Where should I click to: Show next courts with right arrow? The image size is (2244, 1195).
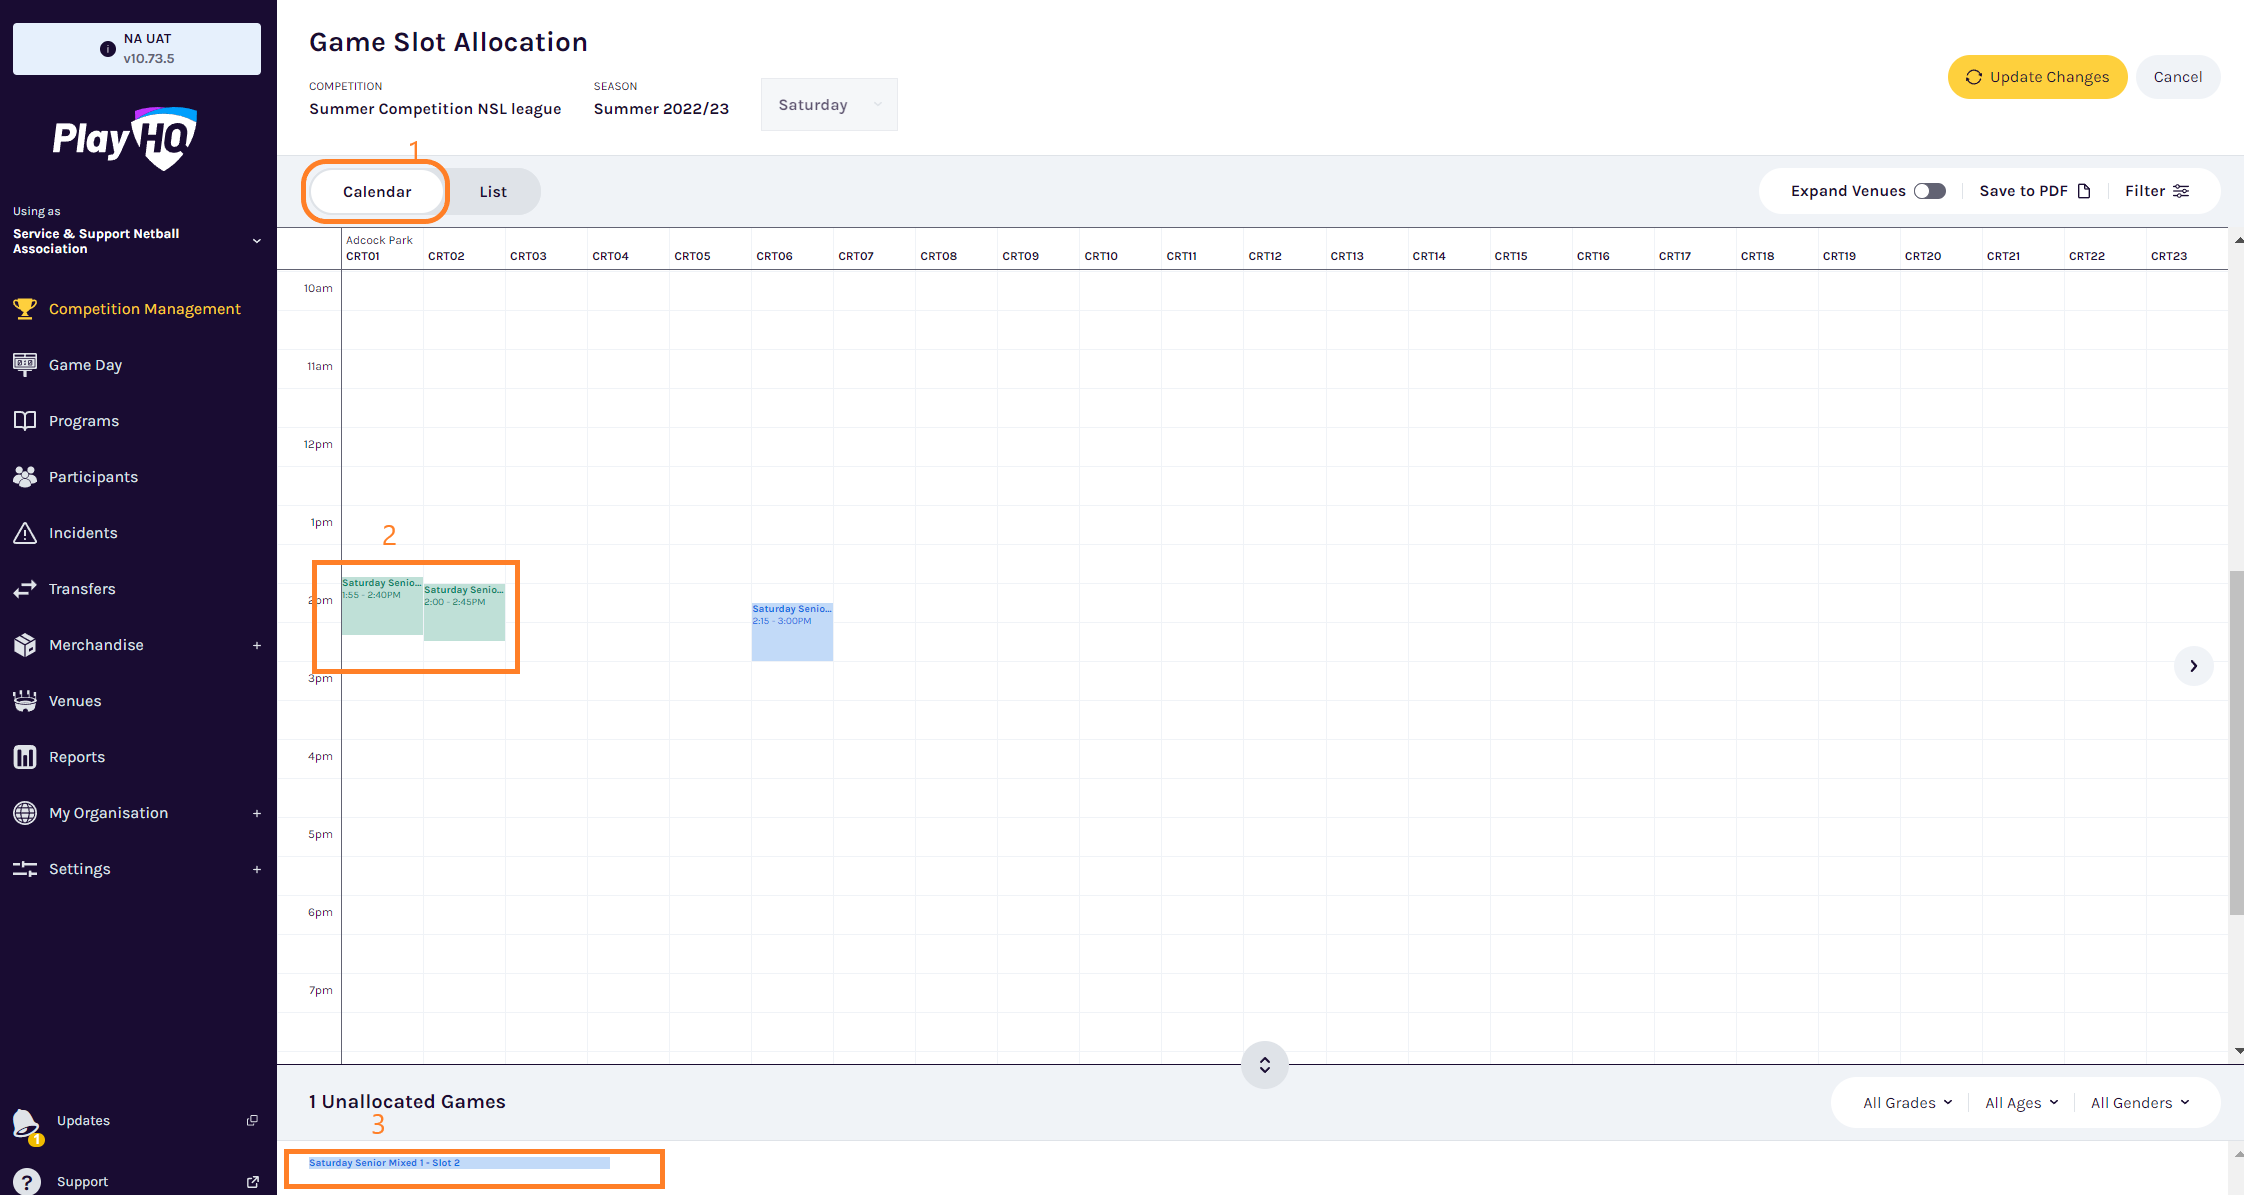click(x=2193, y=666)
